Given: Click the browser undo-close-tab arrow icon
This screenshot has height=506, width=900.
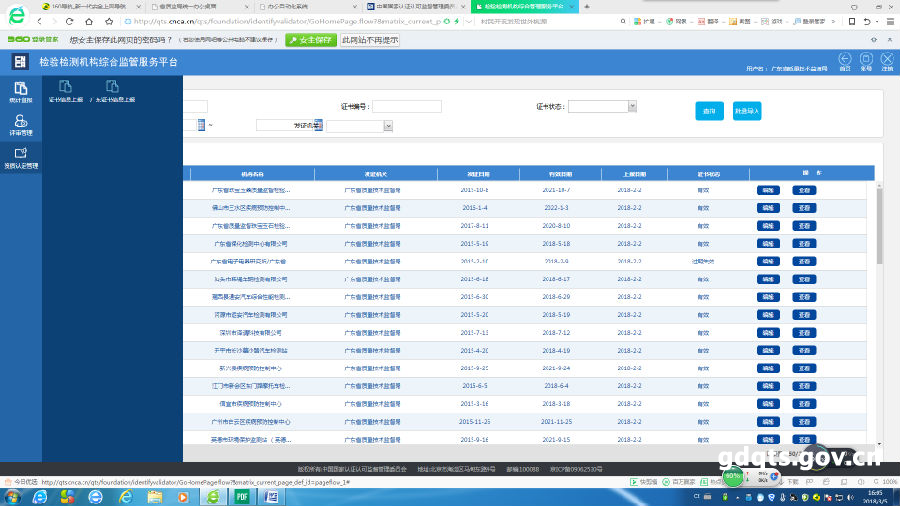Looking at the screenshot, I should tap(867, 21).
